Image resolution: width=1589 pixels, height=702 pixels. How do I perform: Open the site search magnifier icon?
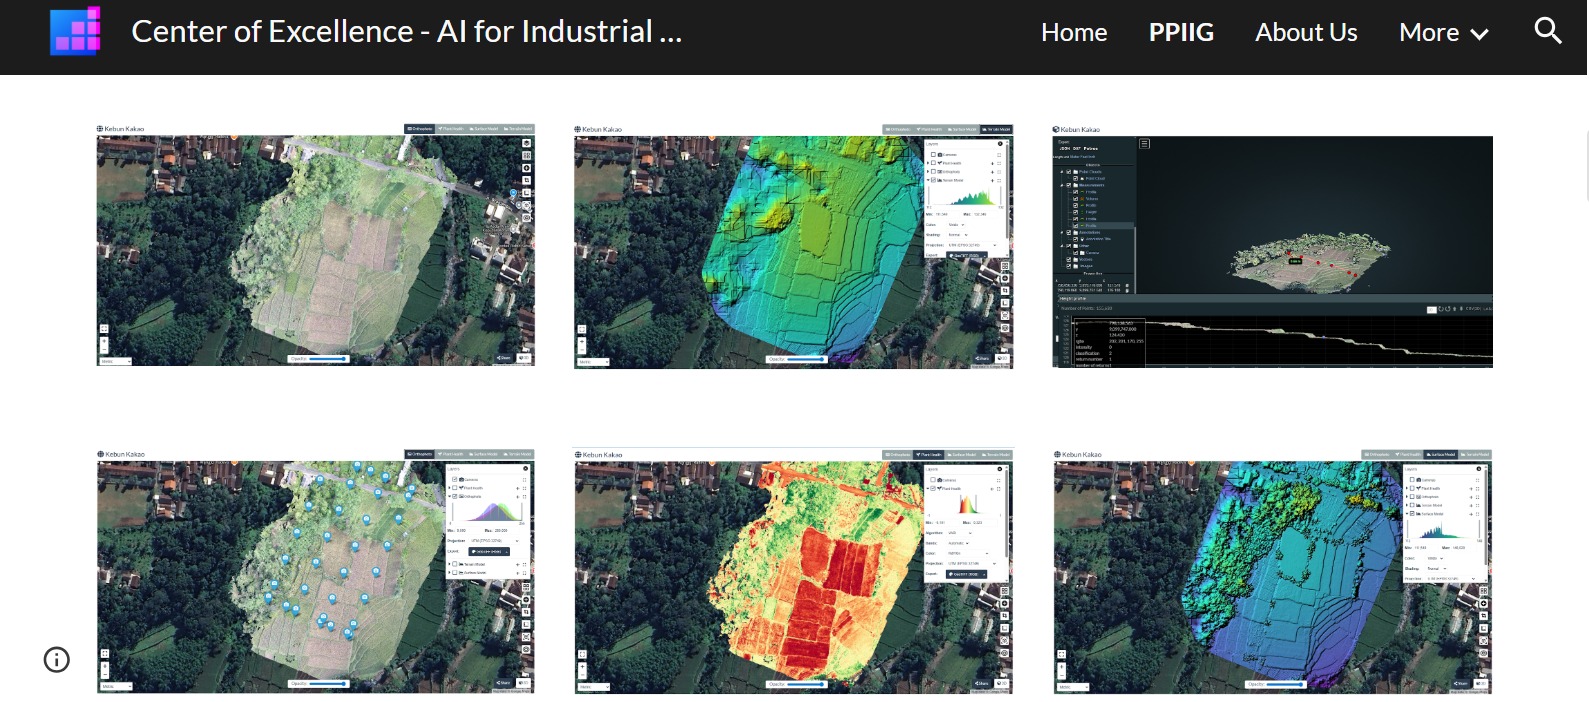pyautogui.click(x=1547, y=31)
